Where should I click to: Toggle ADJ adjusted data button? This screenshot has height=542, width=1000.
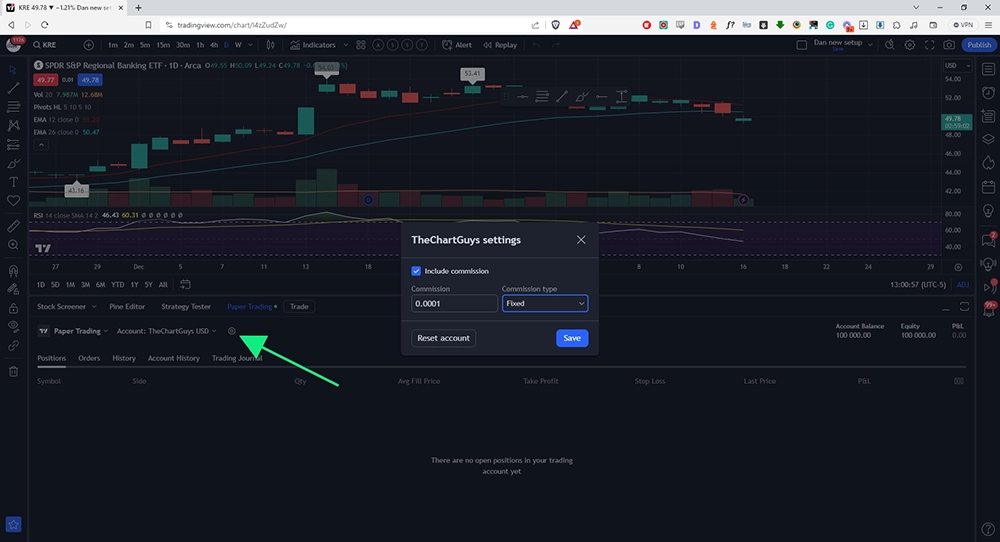click(962, 284)
